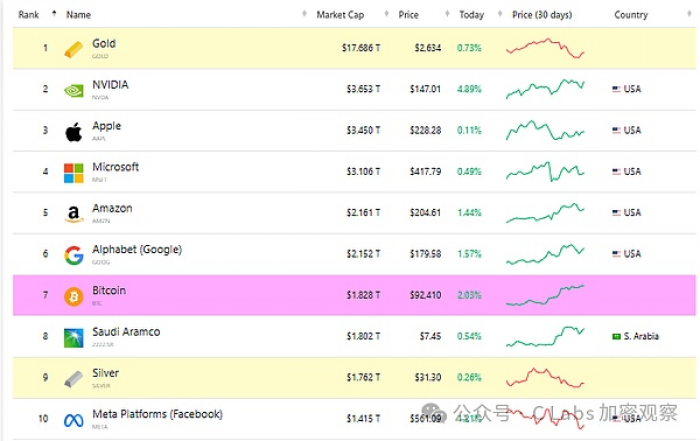Click Alphabet's 30-day price chart
This screenshot has width=700, height=441.
545,254
